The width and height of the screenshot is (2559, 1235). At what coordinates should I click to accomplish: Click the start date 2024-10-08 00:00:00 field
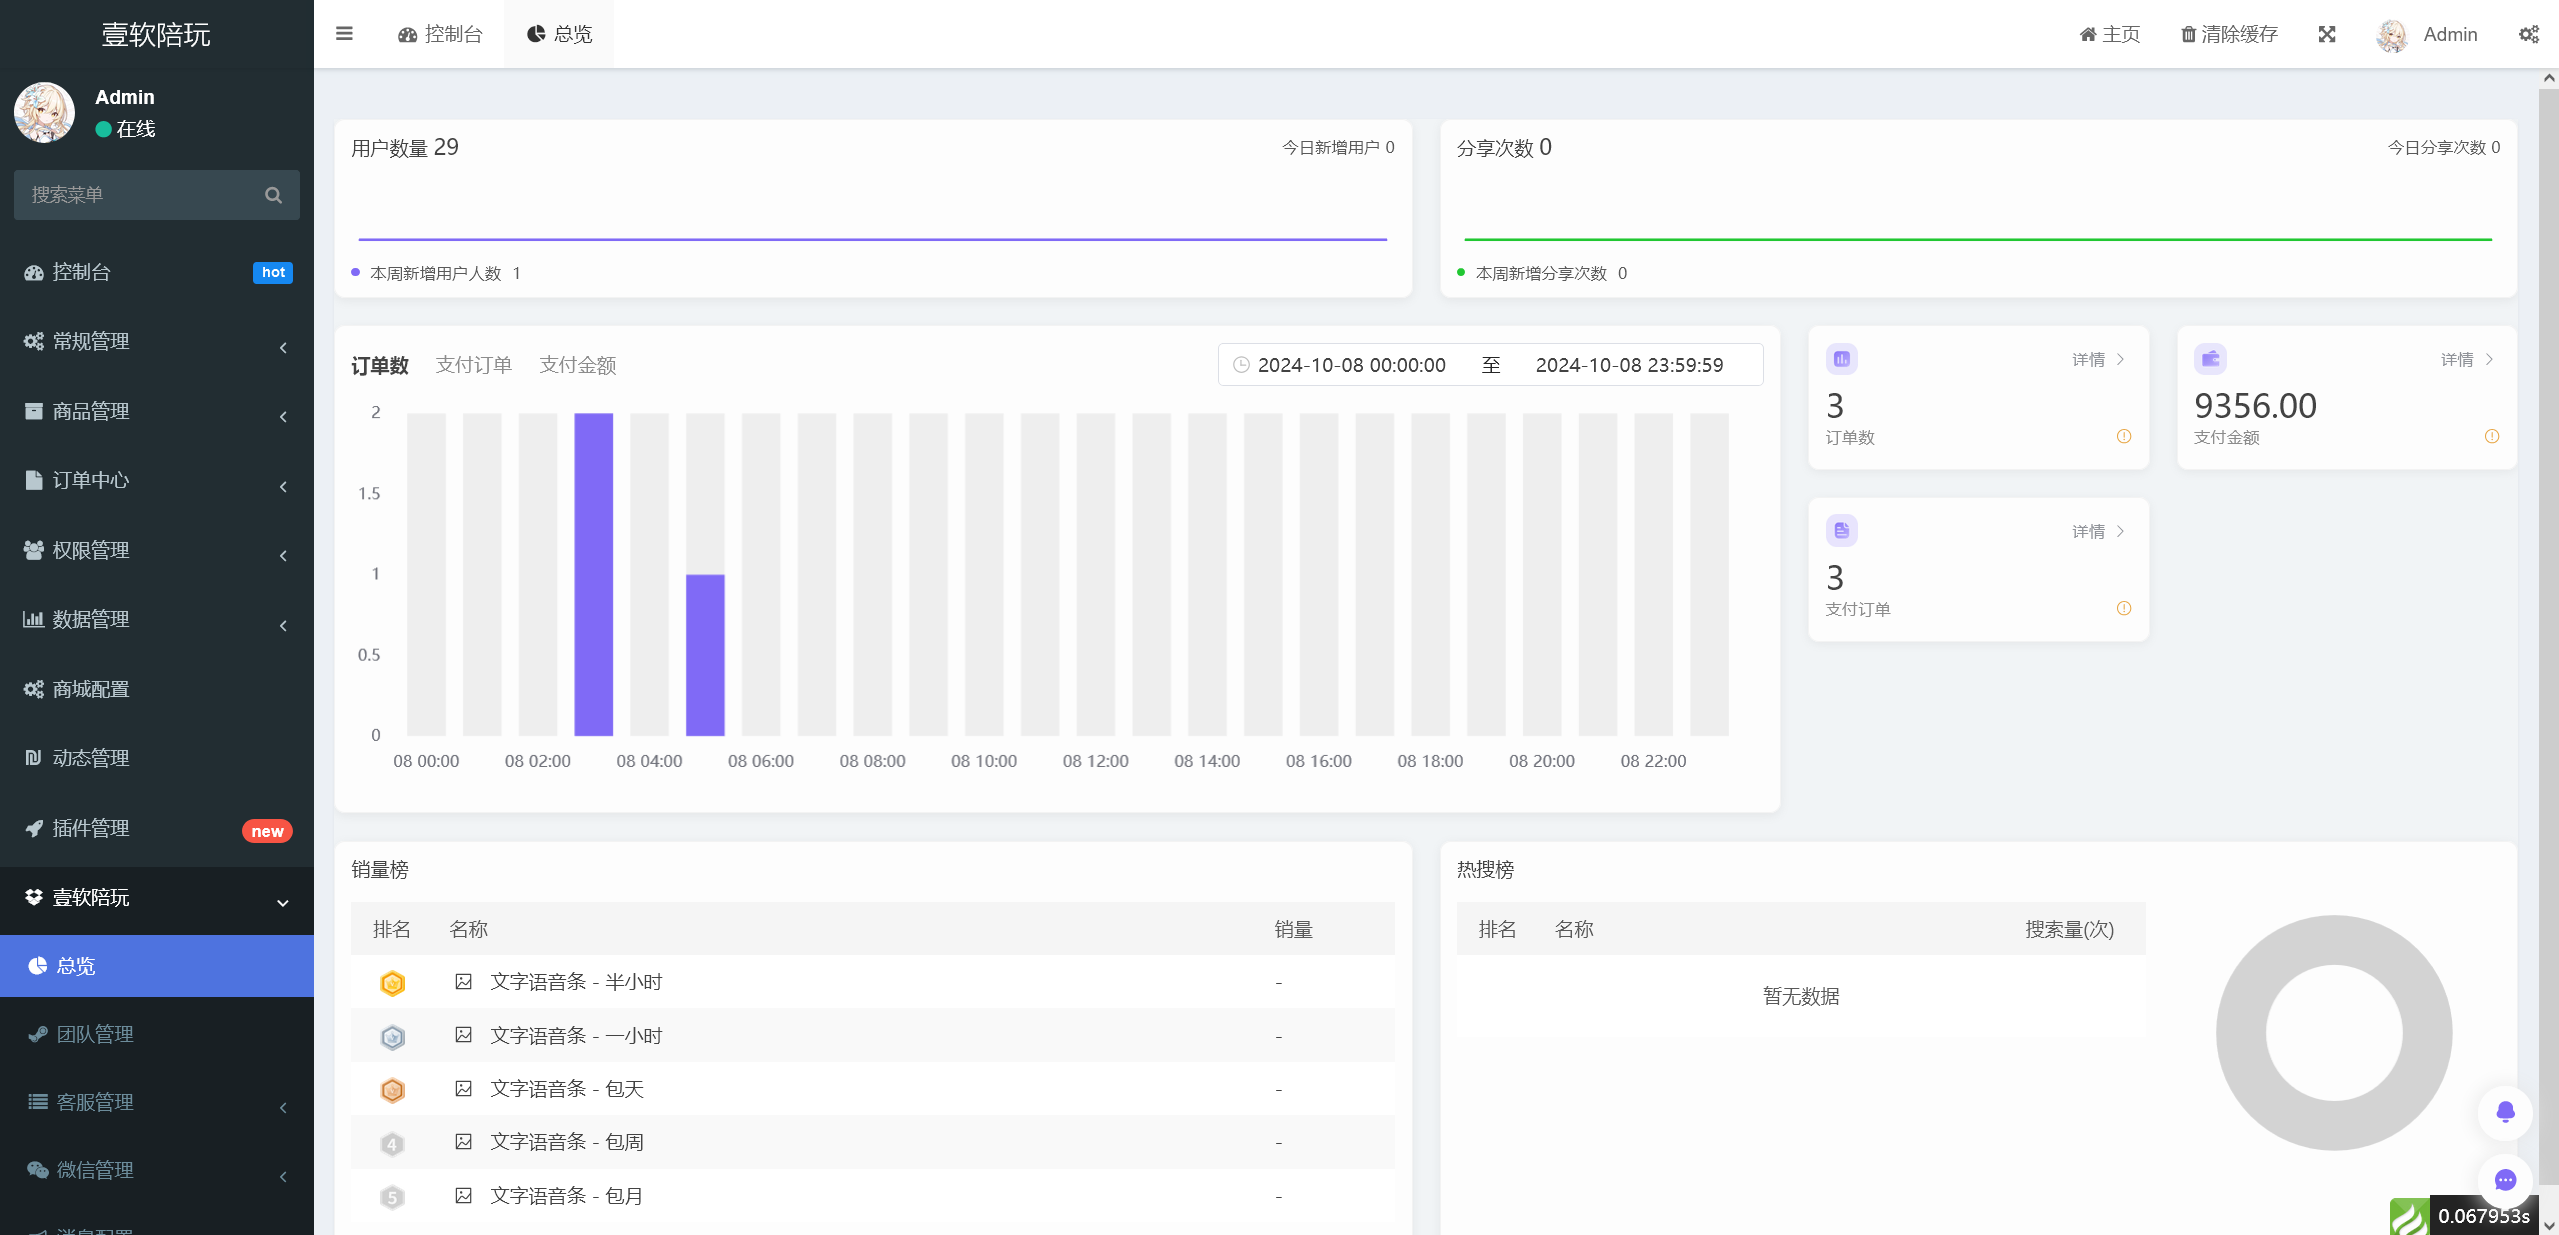point(1351,365)
